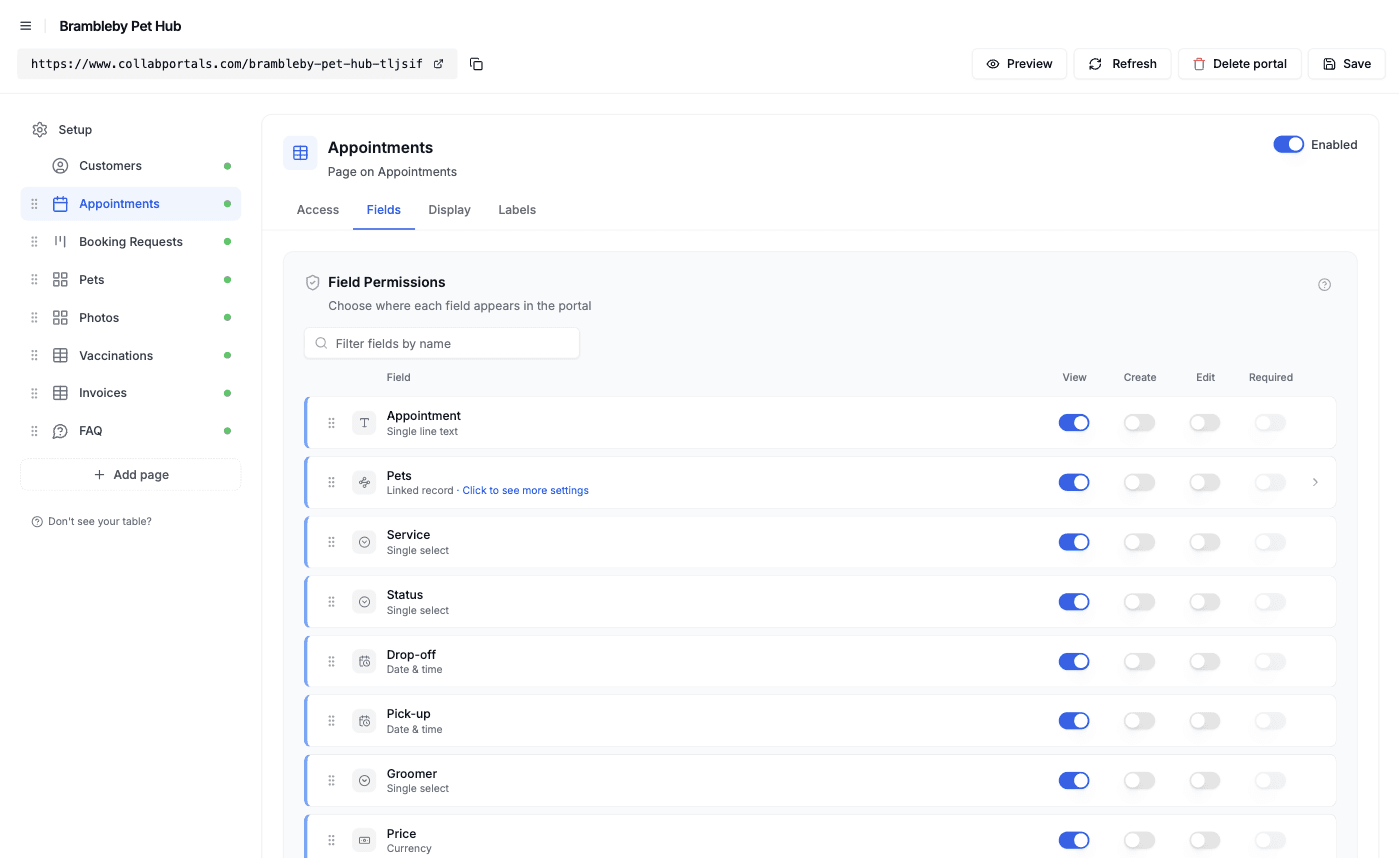Copy portal URL with copy icon
Image resolution: width=1399 pixels, height=858 pixels.
476,64
